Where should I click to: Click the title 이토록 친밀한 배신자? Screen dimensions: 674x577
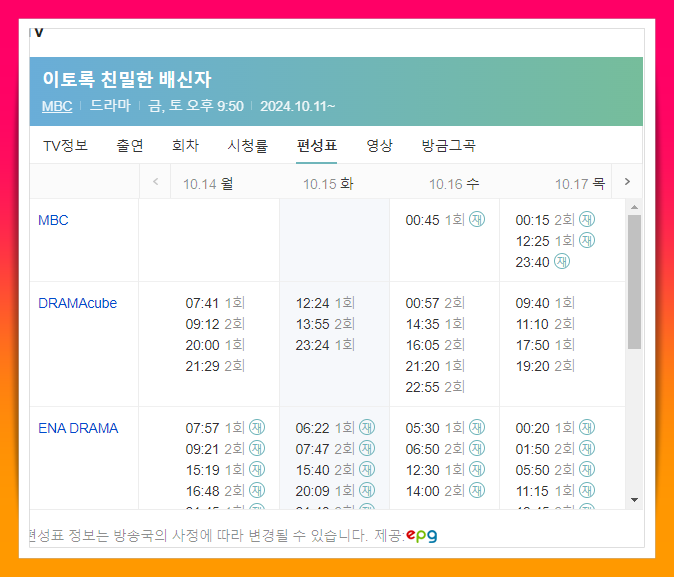click(x=127, y=80)
